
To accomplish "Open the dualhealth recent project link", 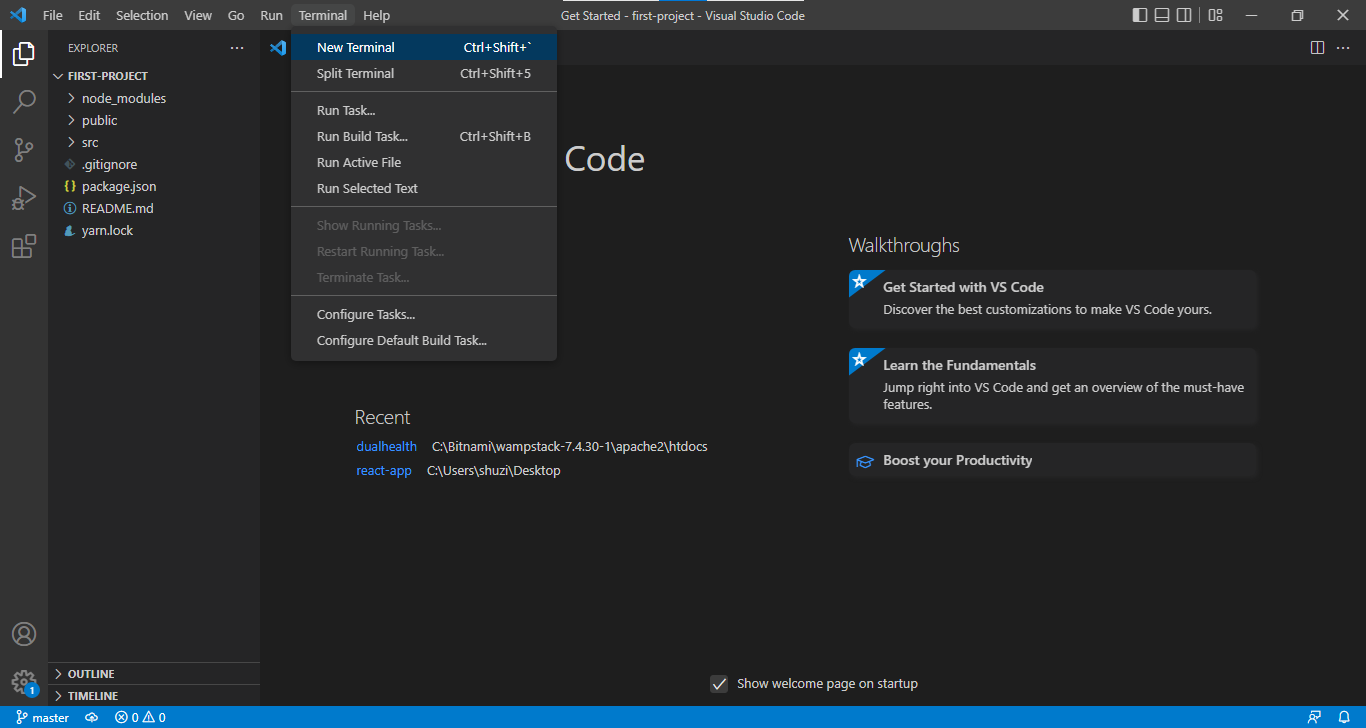I will pyautogui.click(x=386, y=446).
